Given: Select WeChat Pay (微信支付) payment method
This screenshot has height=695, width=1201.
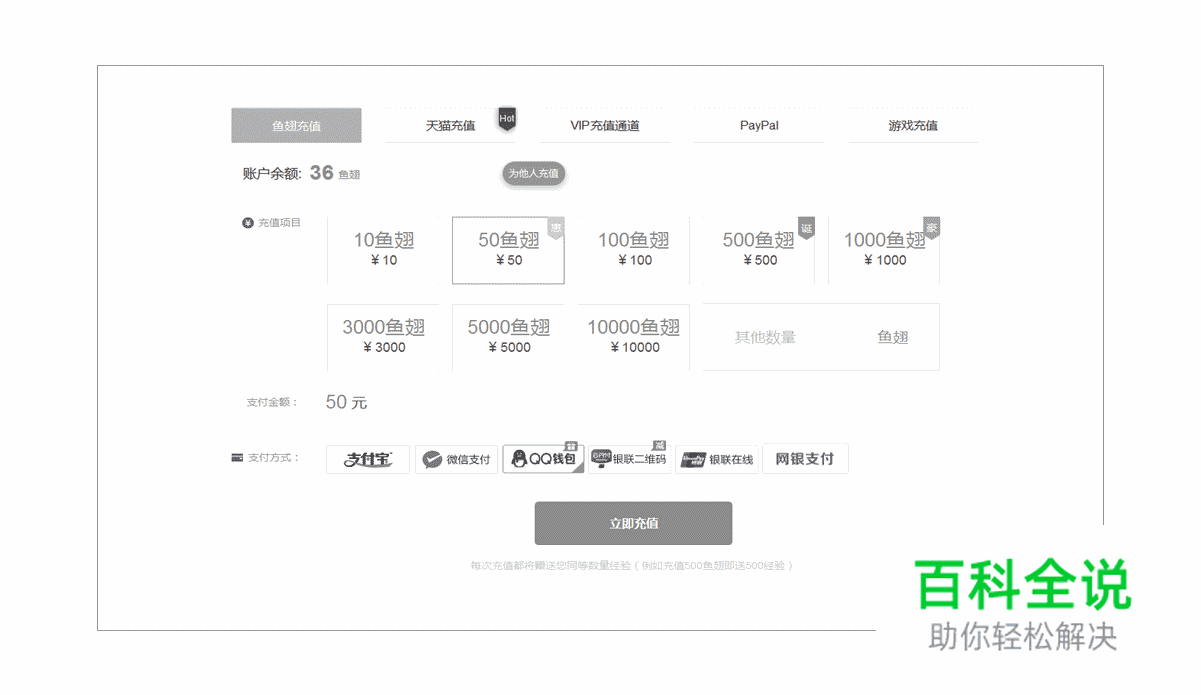Looking at the screenshot, I should click(x=456, y=459).
